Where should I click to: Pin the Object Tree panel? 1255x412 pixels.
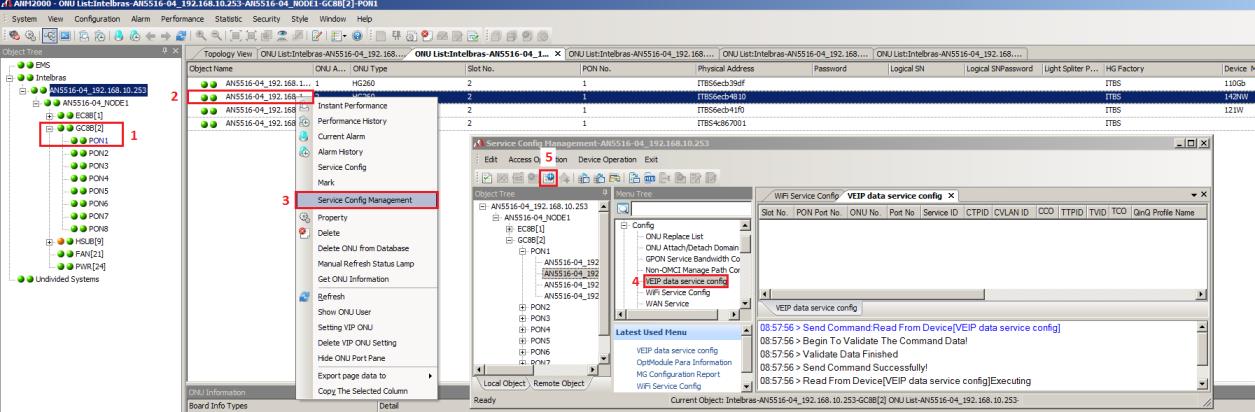click(x=165, y=52)
